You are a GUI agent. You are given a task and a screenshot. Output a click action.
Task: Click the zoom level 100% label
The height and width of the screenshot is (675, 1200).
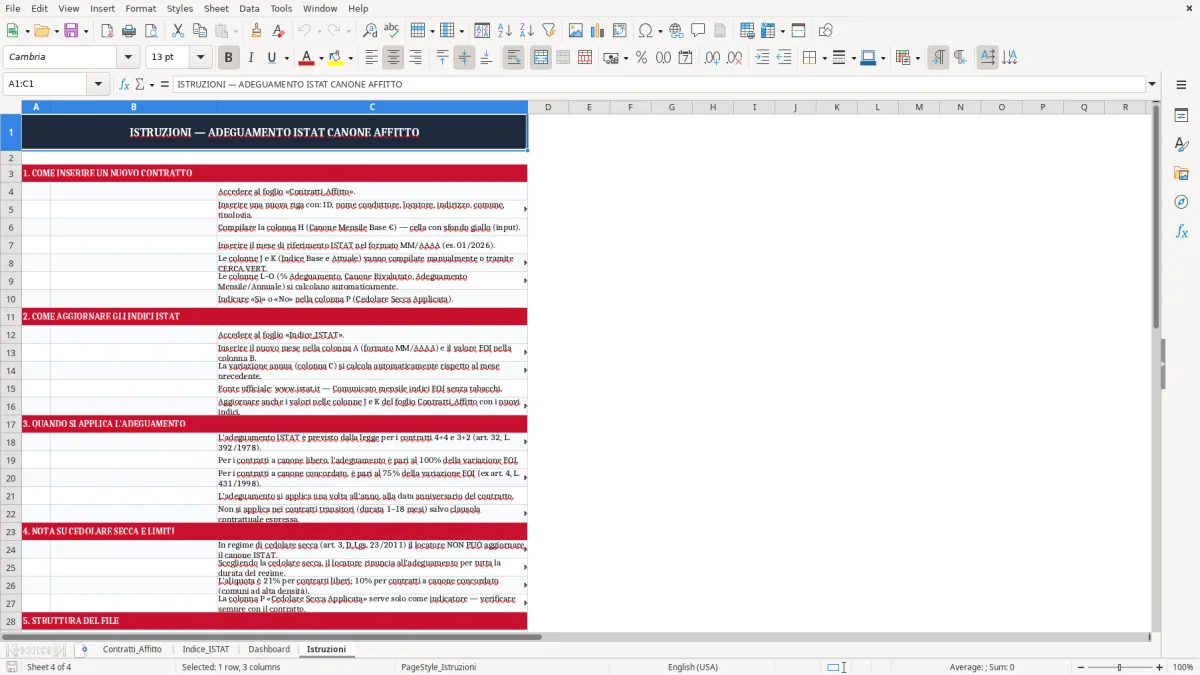(x=1183, y=667)
